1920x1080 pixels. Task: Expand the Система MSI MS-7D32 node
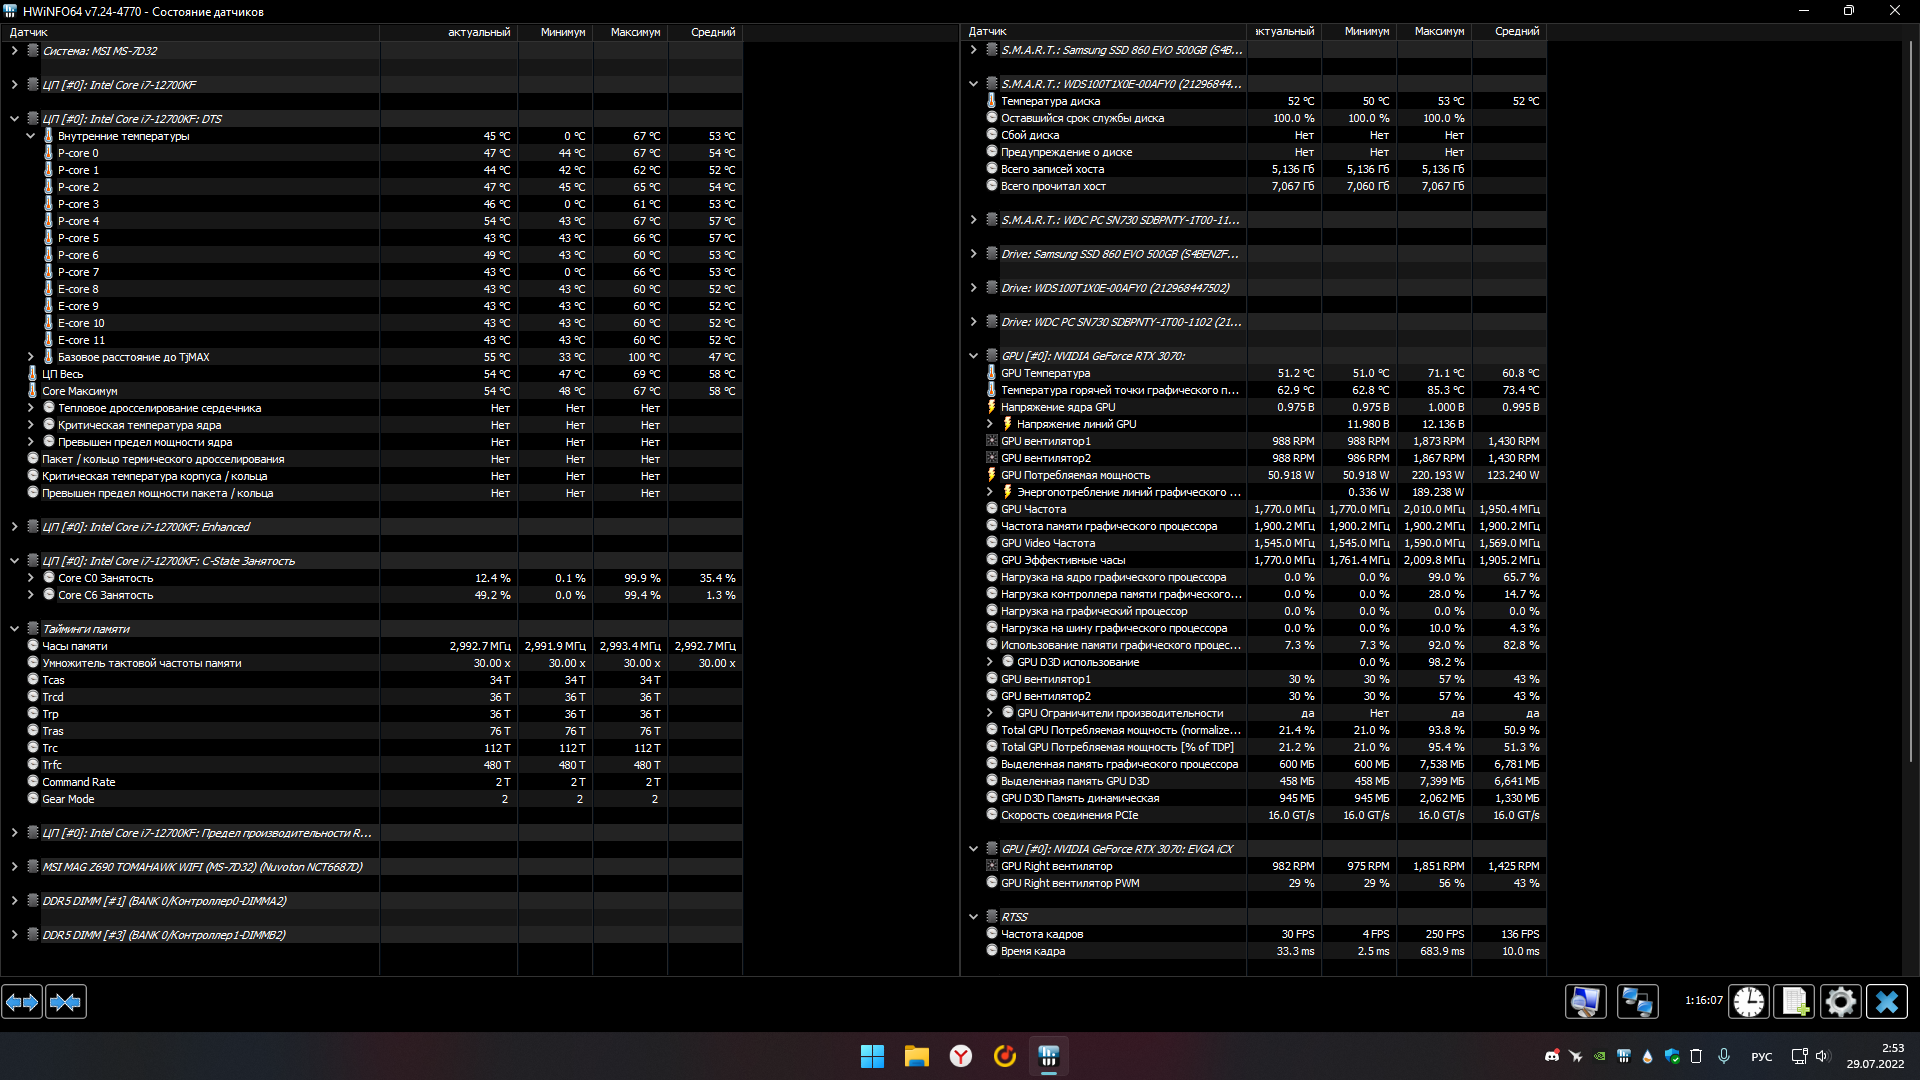coord(14,51)
